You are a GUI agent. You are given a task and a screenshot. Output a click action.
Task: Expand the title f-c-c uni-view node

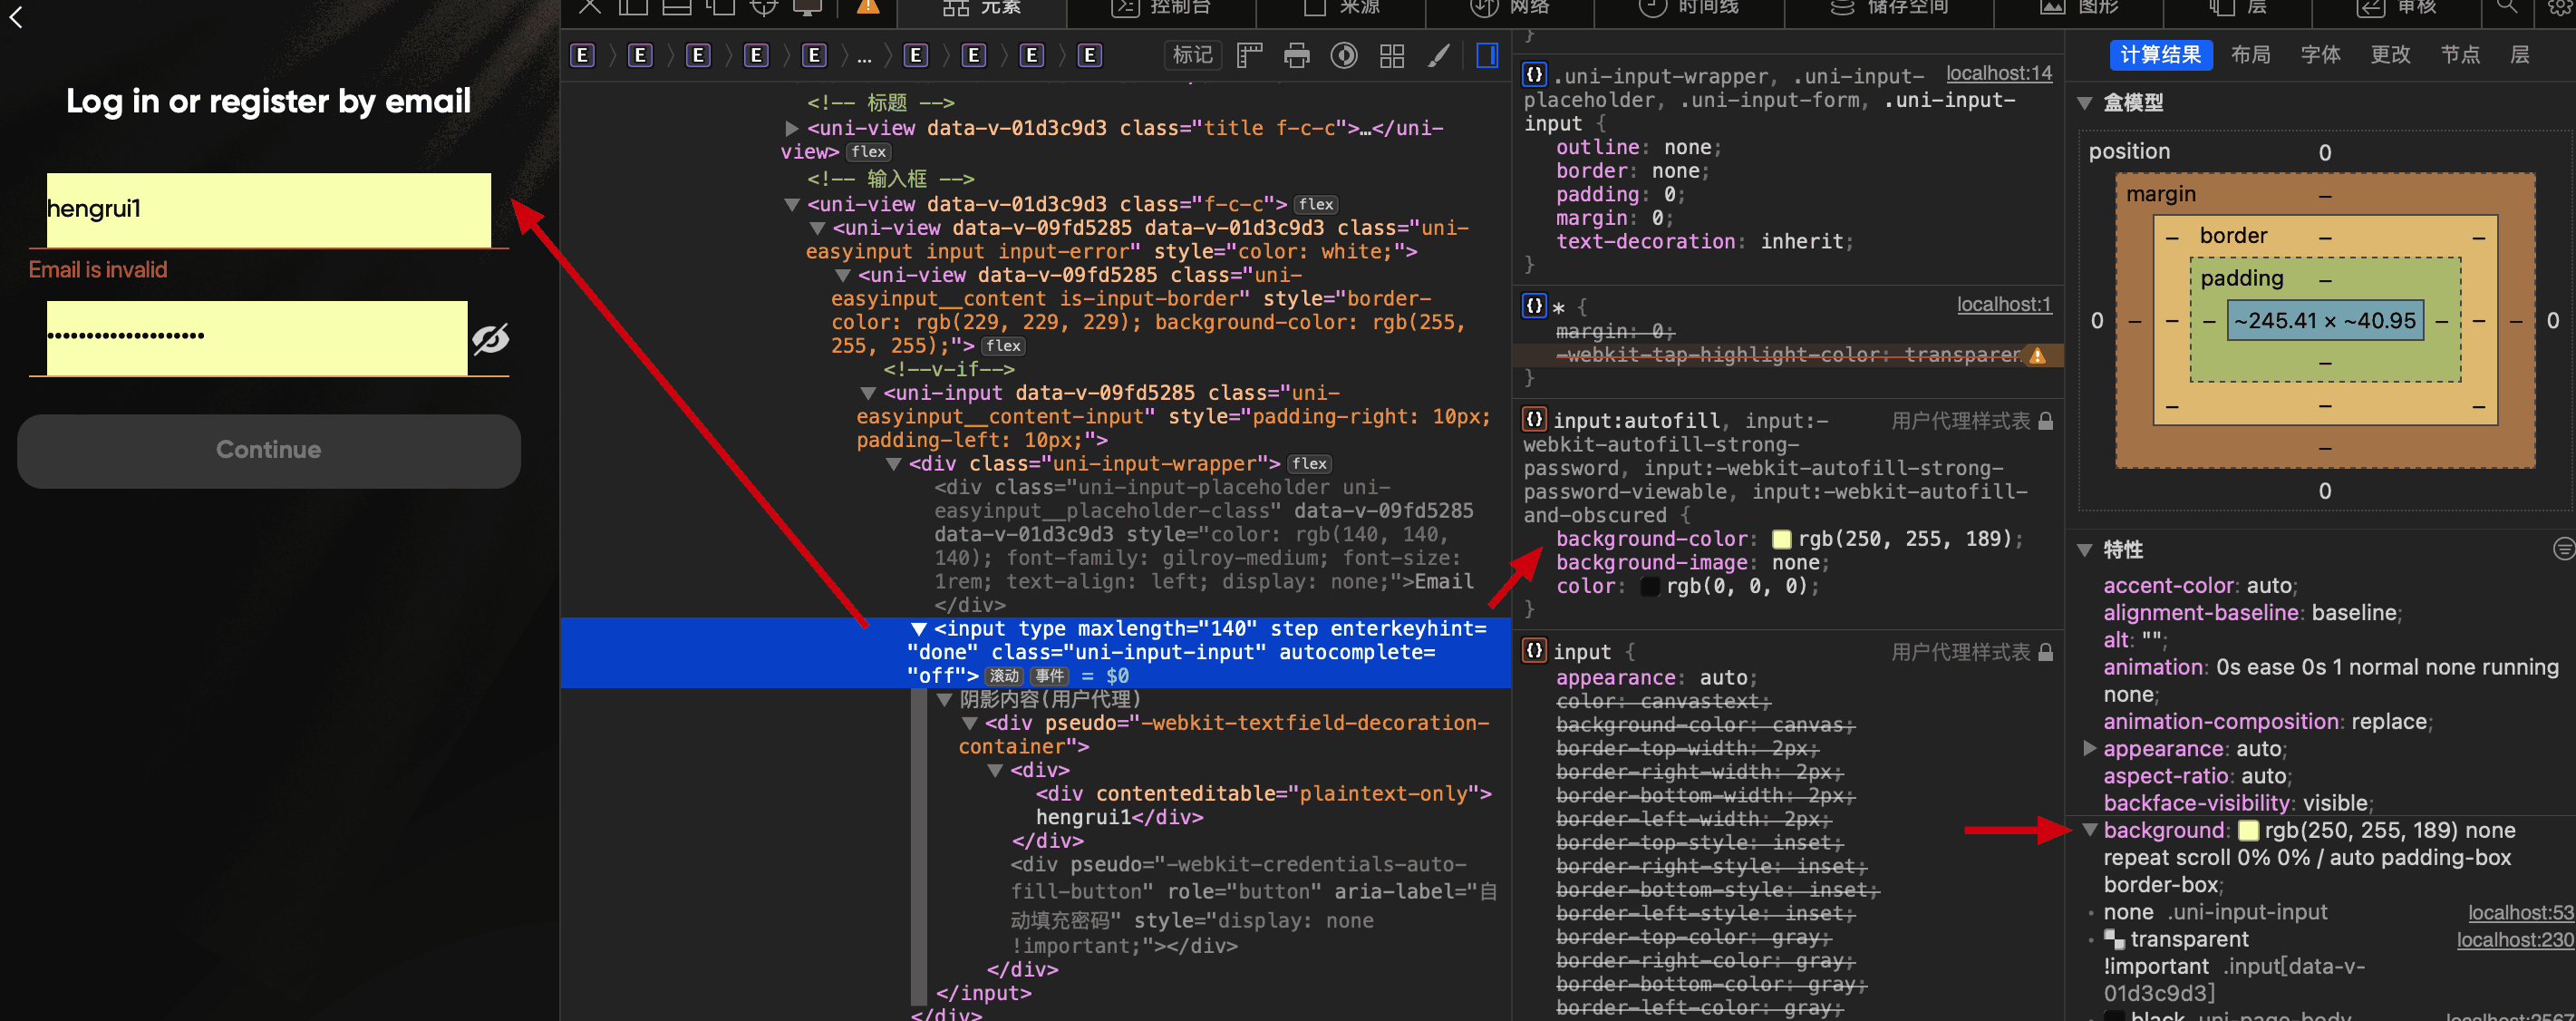click(792, 129)
